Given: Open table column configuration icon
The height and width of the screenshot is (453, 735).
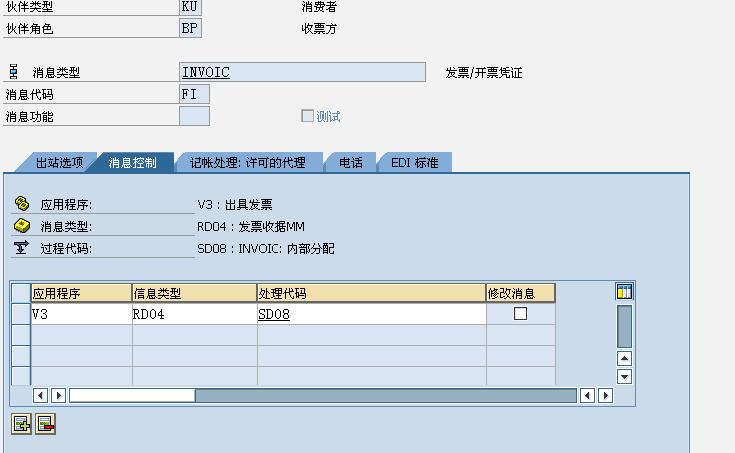Looking at the screenshot, I should coord(624,292).
